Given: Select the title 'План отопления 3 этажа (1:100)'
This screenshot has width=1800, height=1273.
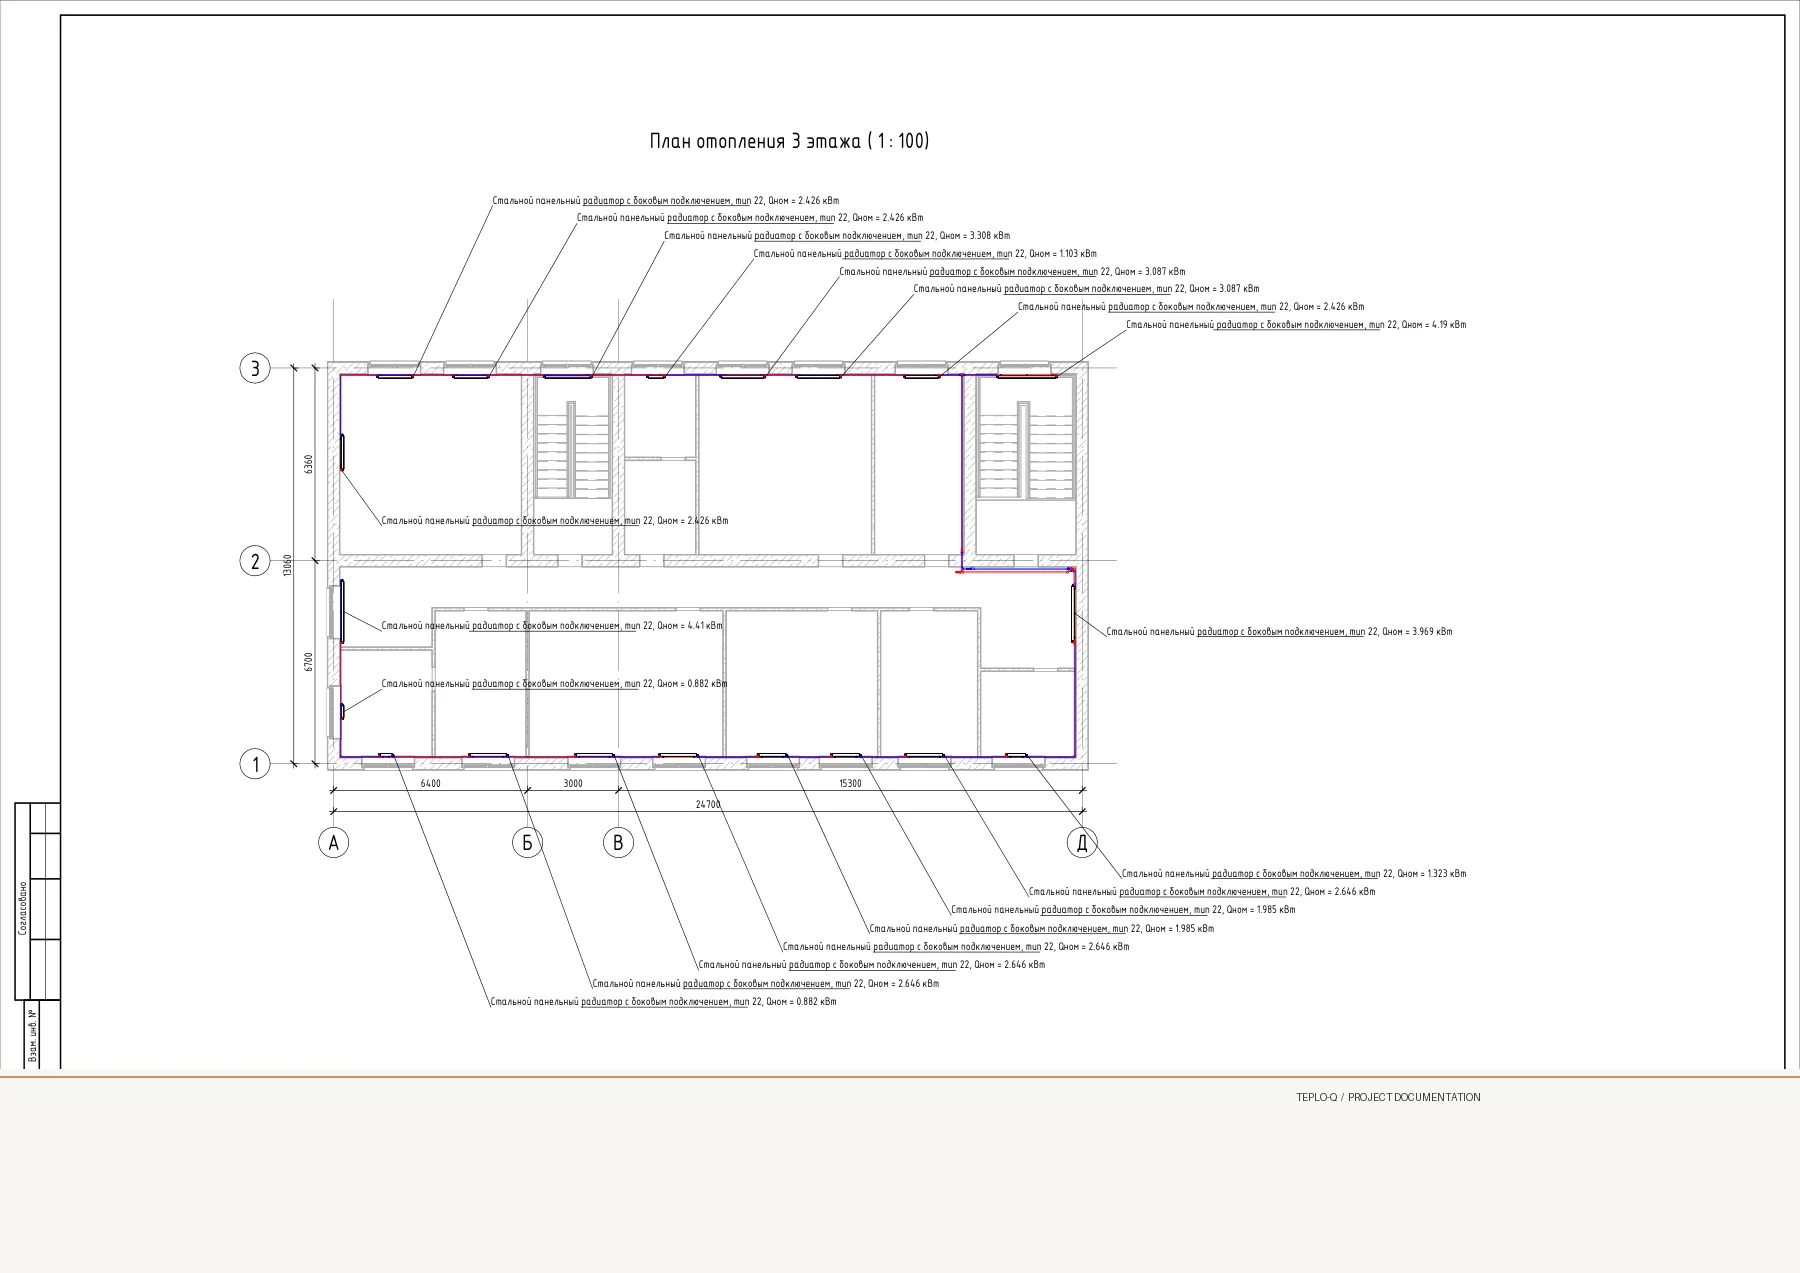Looking at the screenshot, I should pyautogui.click(x=789, y=141).
